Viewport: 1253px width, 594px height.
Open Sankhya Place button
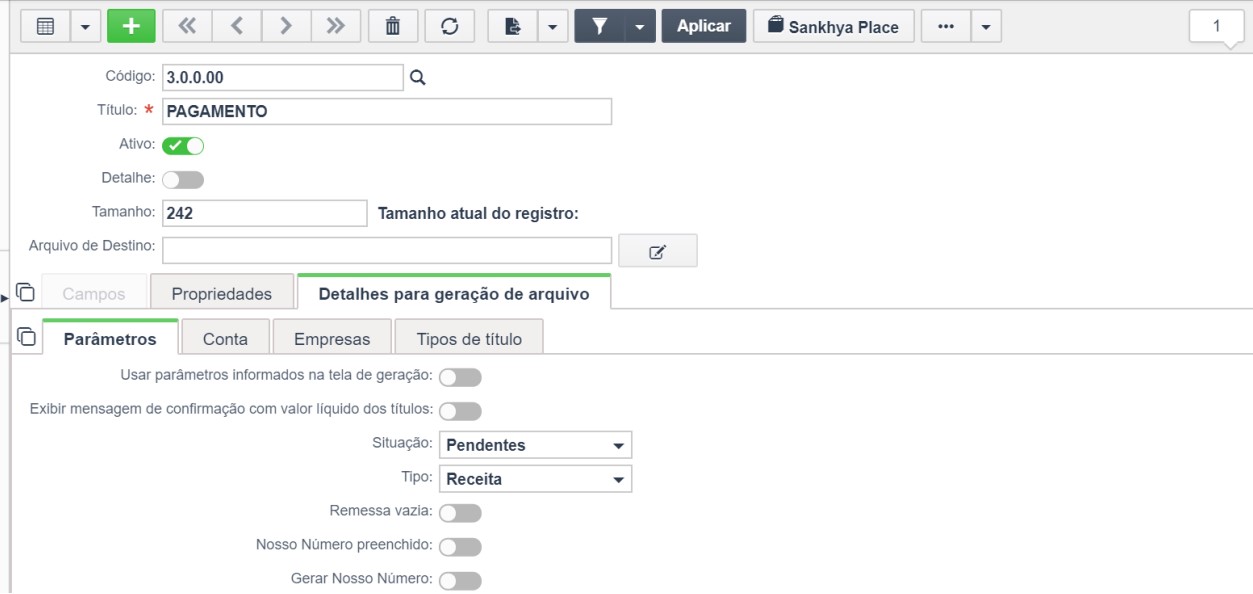point(833,26)
